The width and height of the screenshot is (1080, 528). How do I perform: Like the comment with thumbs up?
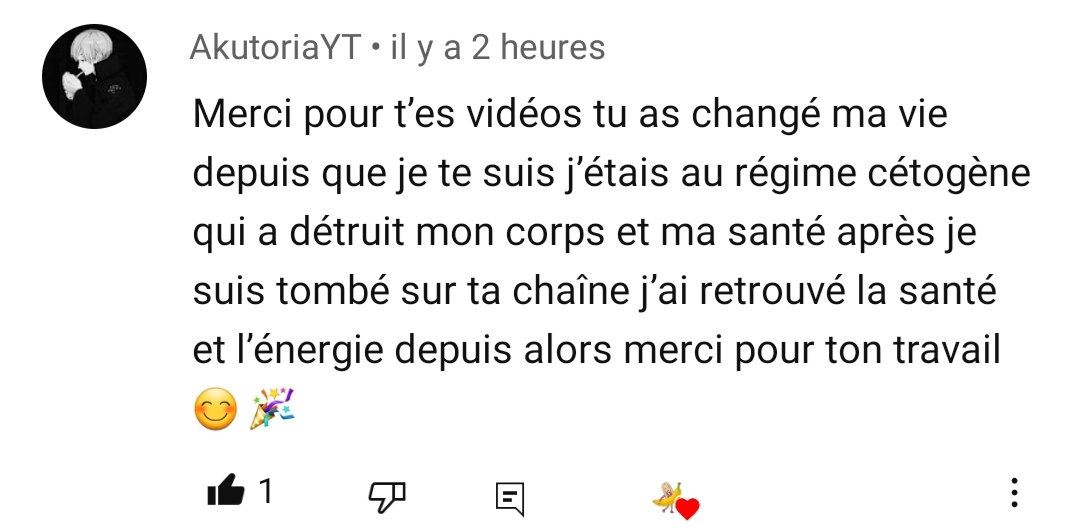coord(226,491)
